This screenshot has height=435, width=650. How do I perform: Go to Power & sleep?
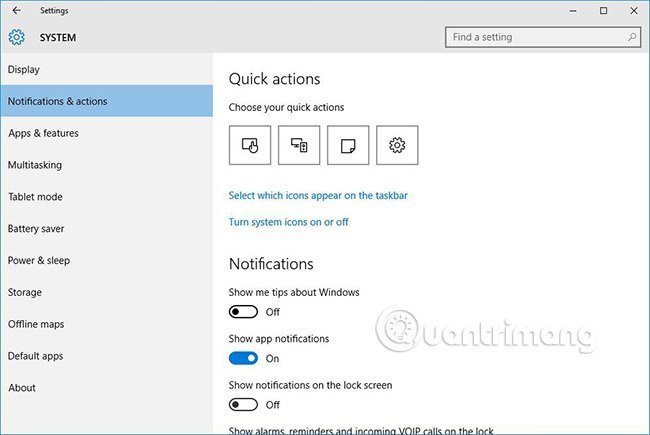107,260
